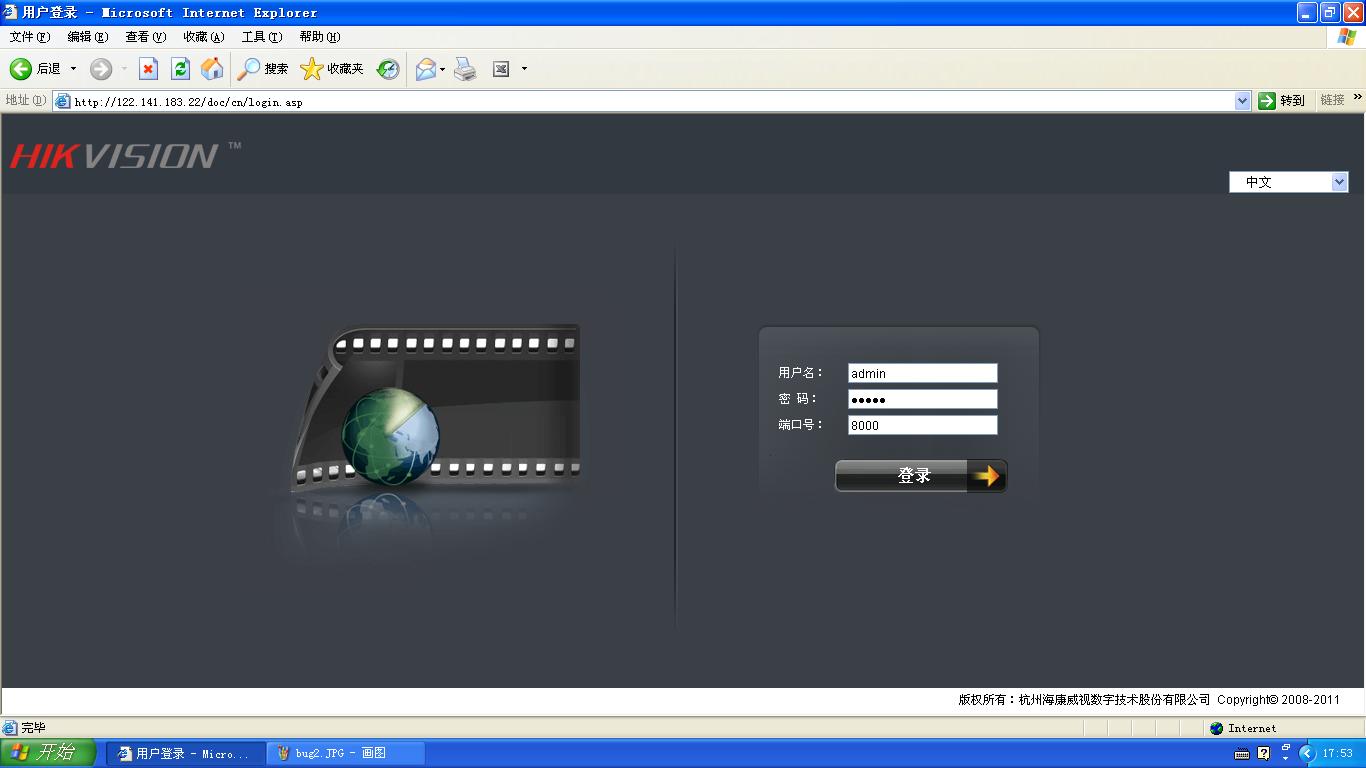Open the 收藏夹 favorites star button

pyautogui.click(x=332, y=69)
